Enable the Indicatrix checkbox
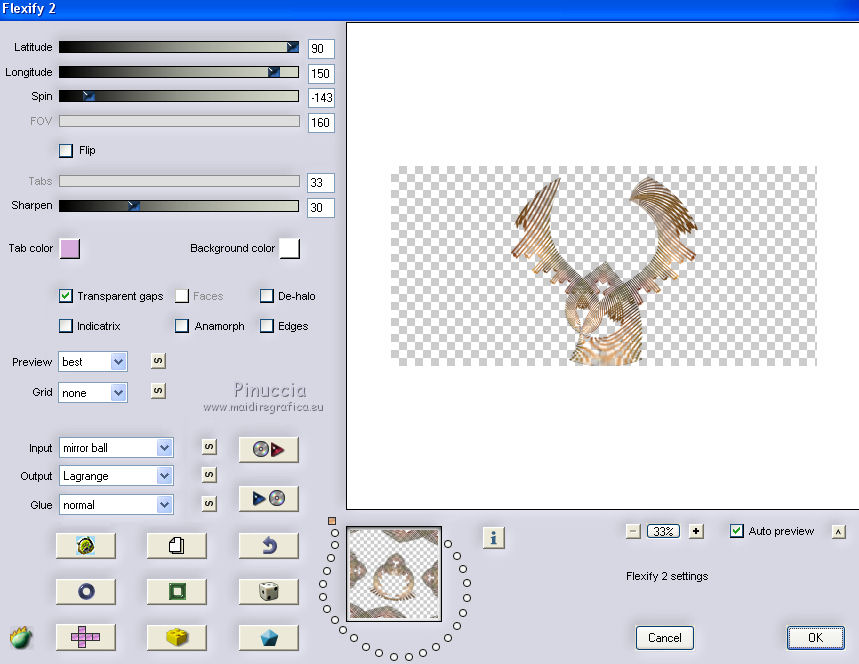Screen dimensions: 859x664 pyautogui.click(x=66, y=326)
